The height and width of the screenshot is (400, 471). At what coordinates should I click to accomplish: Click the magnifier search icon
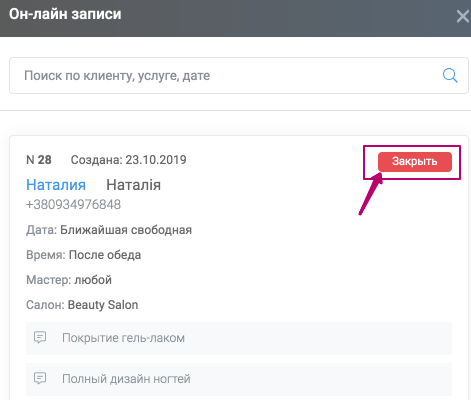pos(450,75)
